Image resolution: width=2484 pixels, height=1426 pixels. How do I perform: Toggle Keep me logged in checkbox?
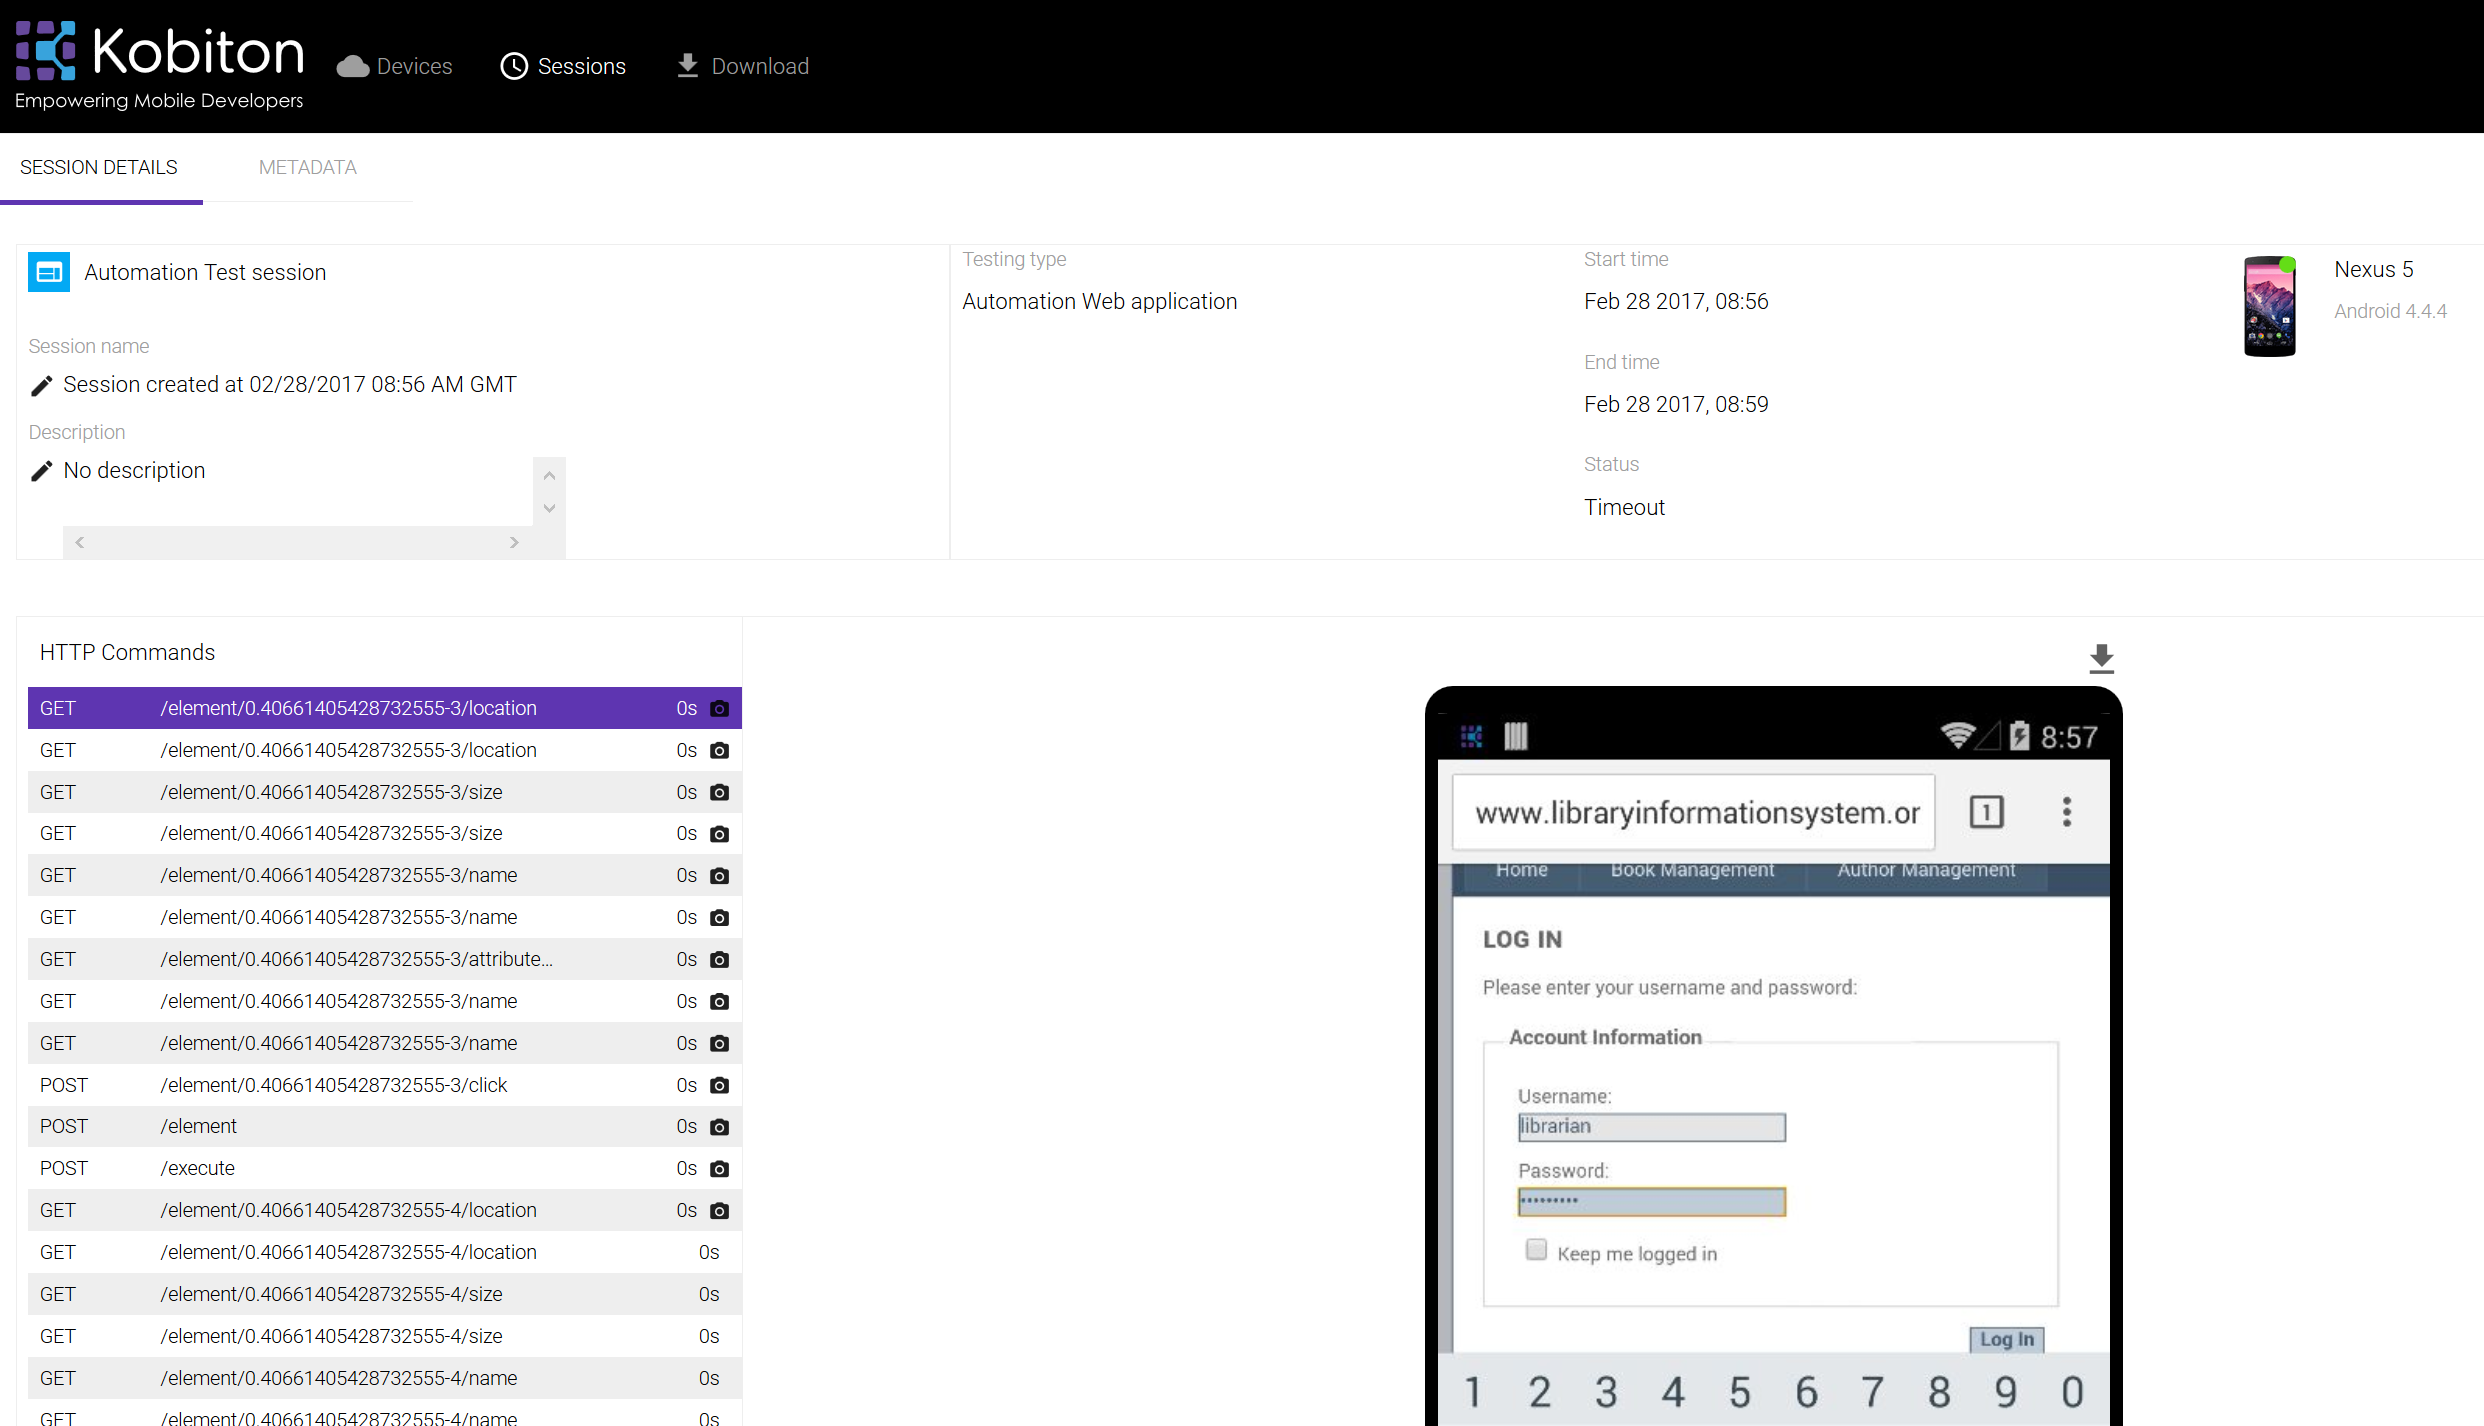(1536, 1250)
